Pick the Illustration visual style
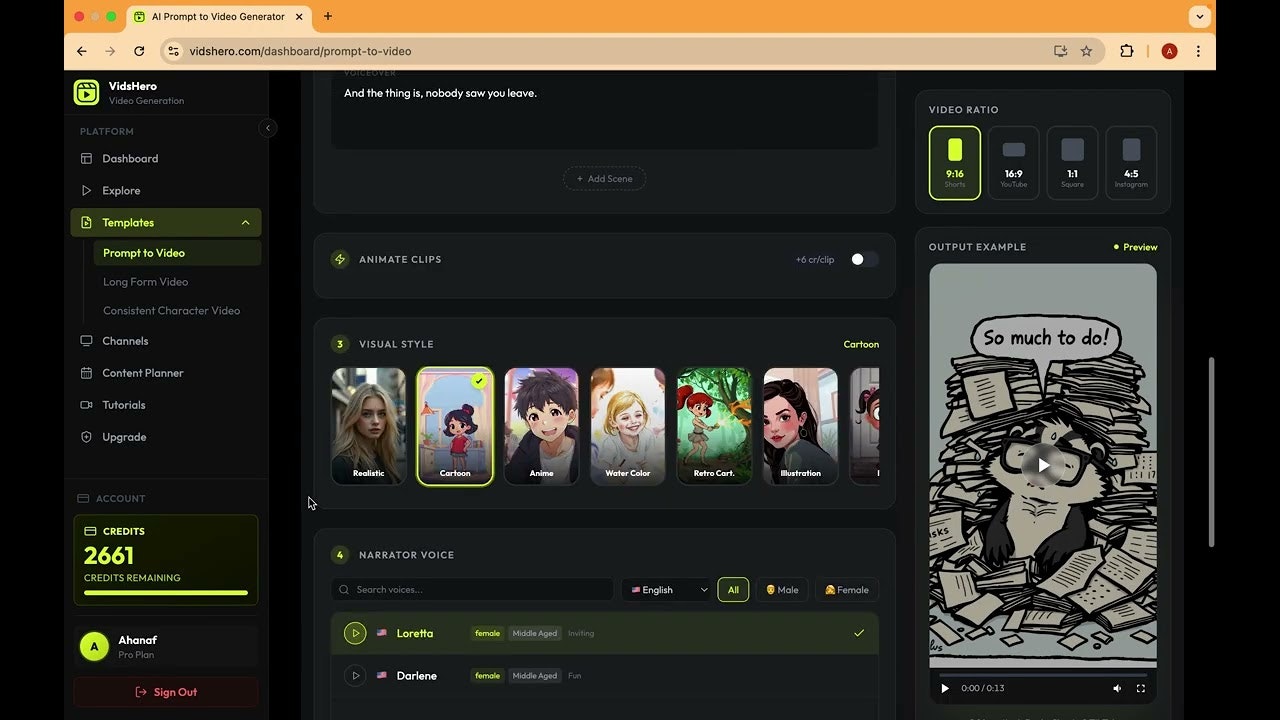 801,426
